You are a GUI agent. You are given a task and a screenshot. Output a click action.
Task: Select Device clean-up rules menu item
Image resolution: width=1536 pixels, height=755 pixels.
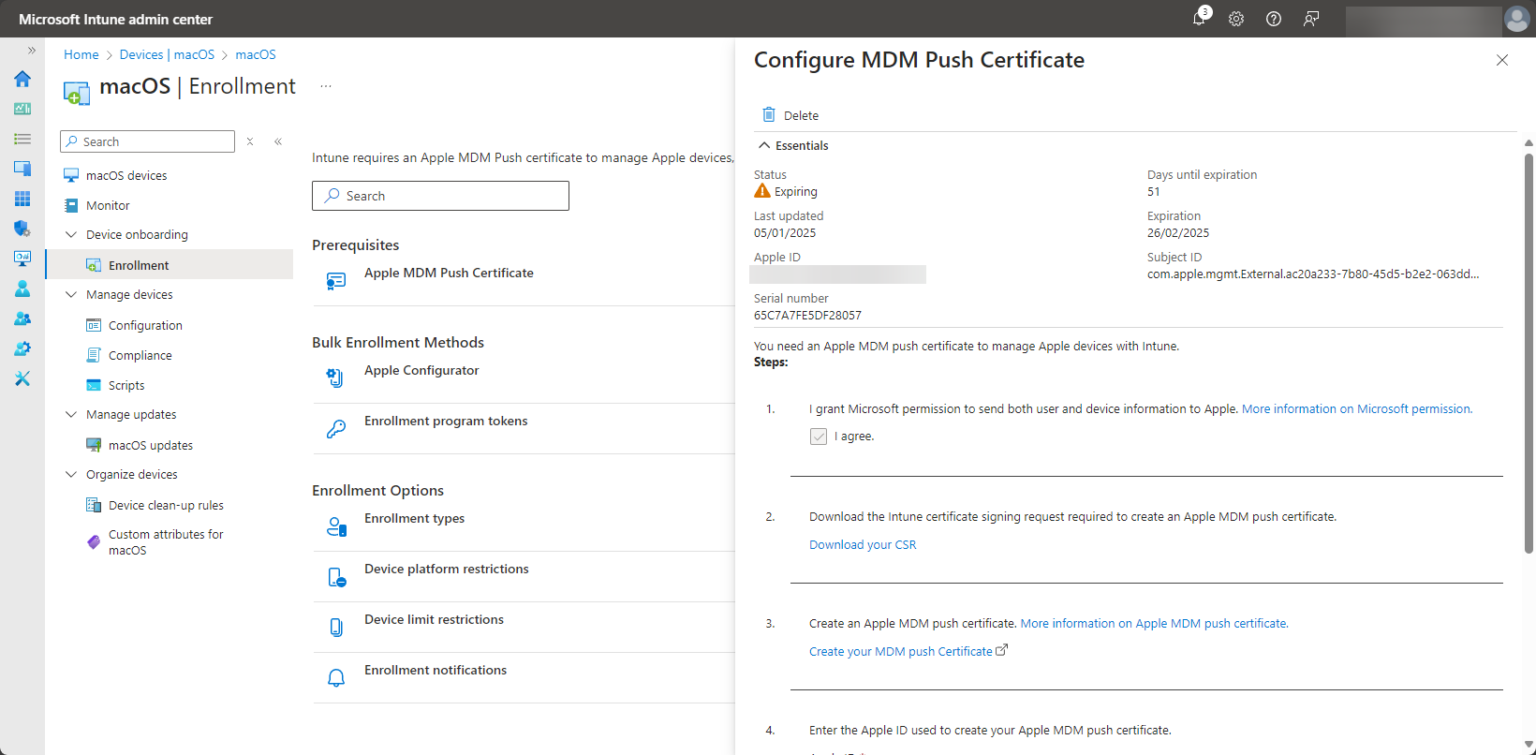(169, 505)
